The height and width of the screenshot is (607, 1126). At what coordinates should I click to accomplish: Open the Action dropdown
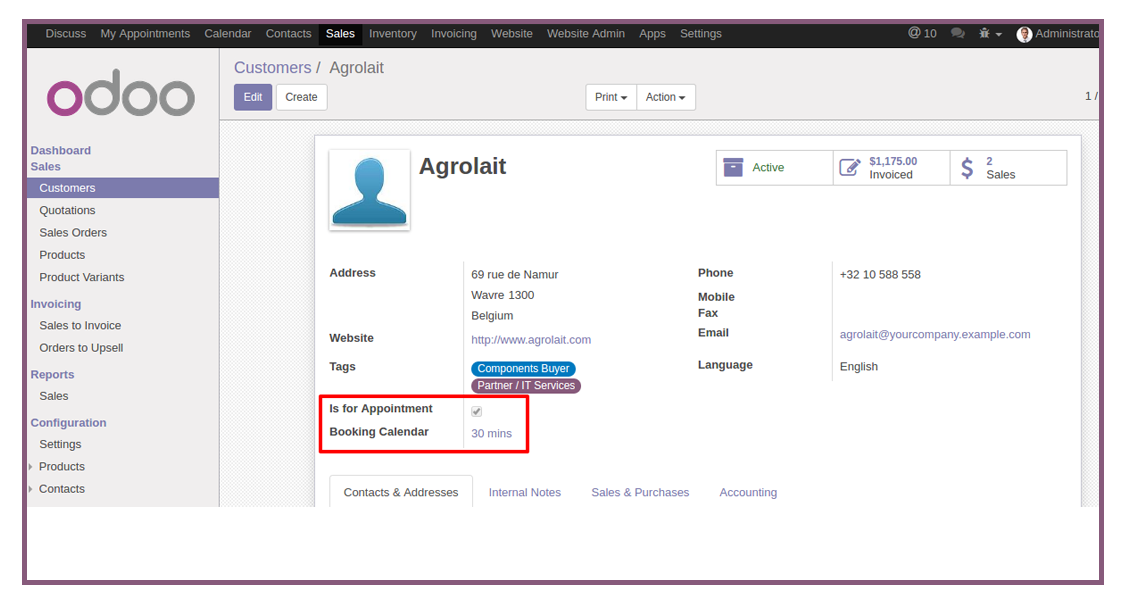click(x=666, y=97)
